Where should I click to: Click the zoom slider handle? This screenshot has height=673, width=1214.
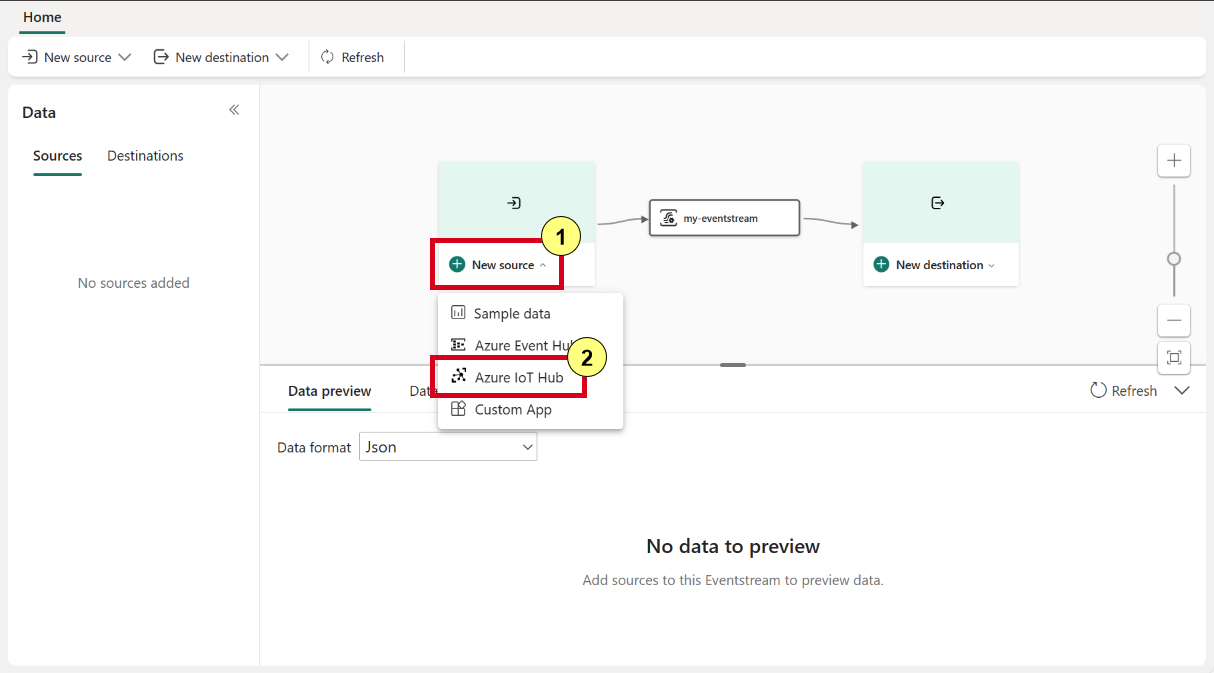click(x=1174, y=259)
